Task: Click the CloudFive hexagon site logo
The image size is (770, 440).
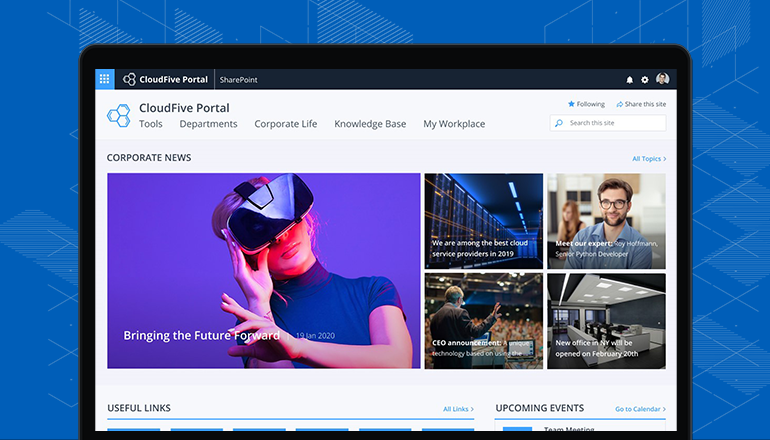Action: pyautogui.click(x=119, y=115)
